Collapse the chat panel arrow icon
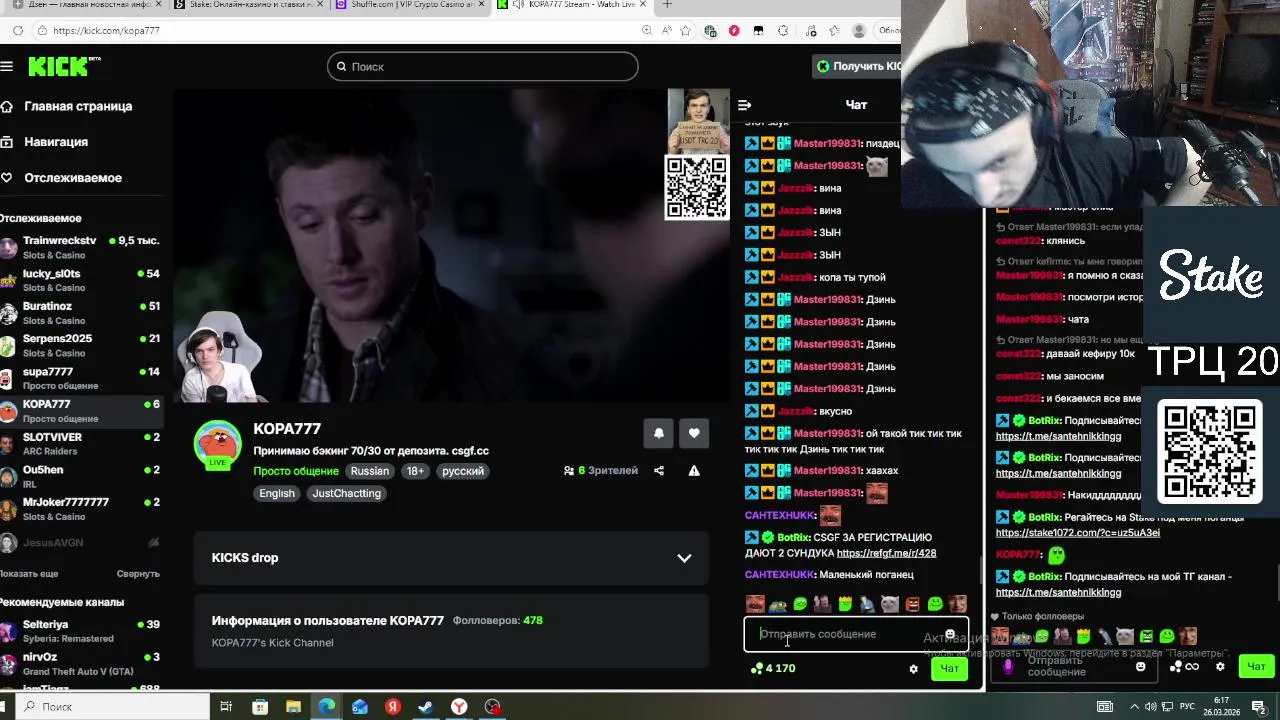 (744, 105)
